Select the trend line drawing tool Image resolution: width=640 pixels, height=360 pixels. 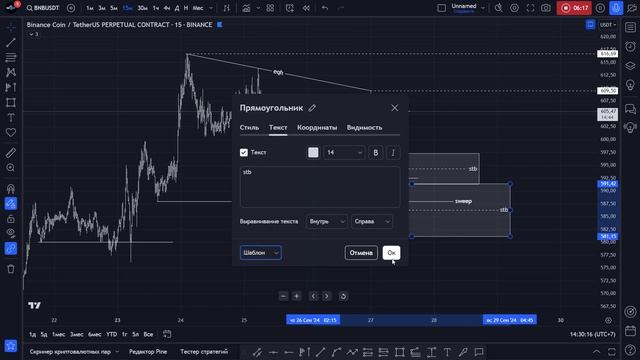coord(11,42)
